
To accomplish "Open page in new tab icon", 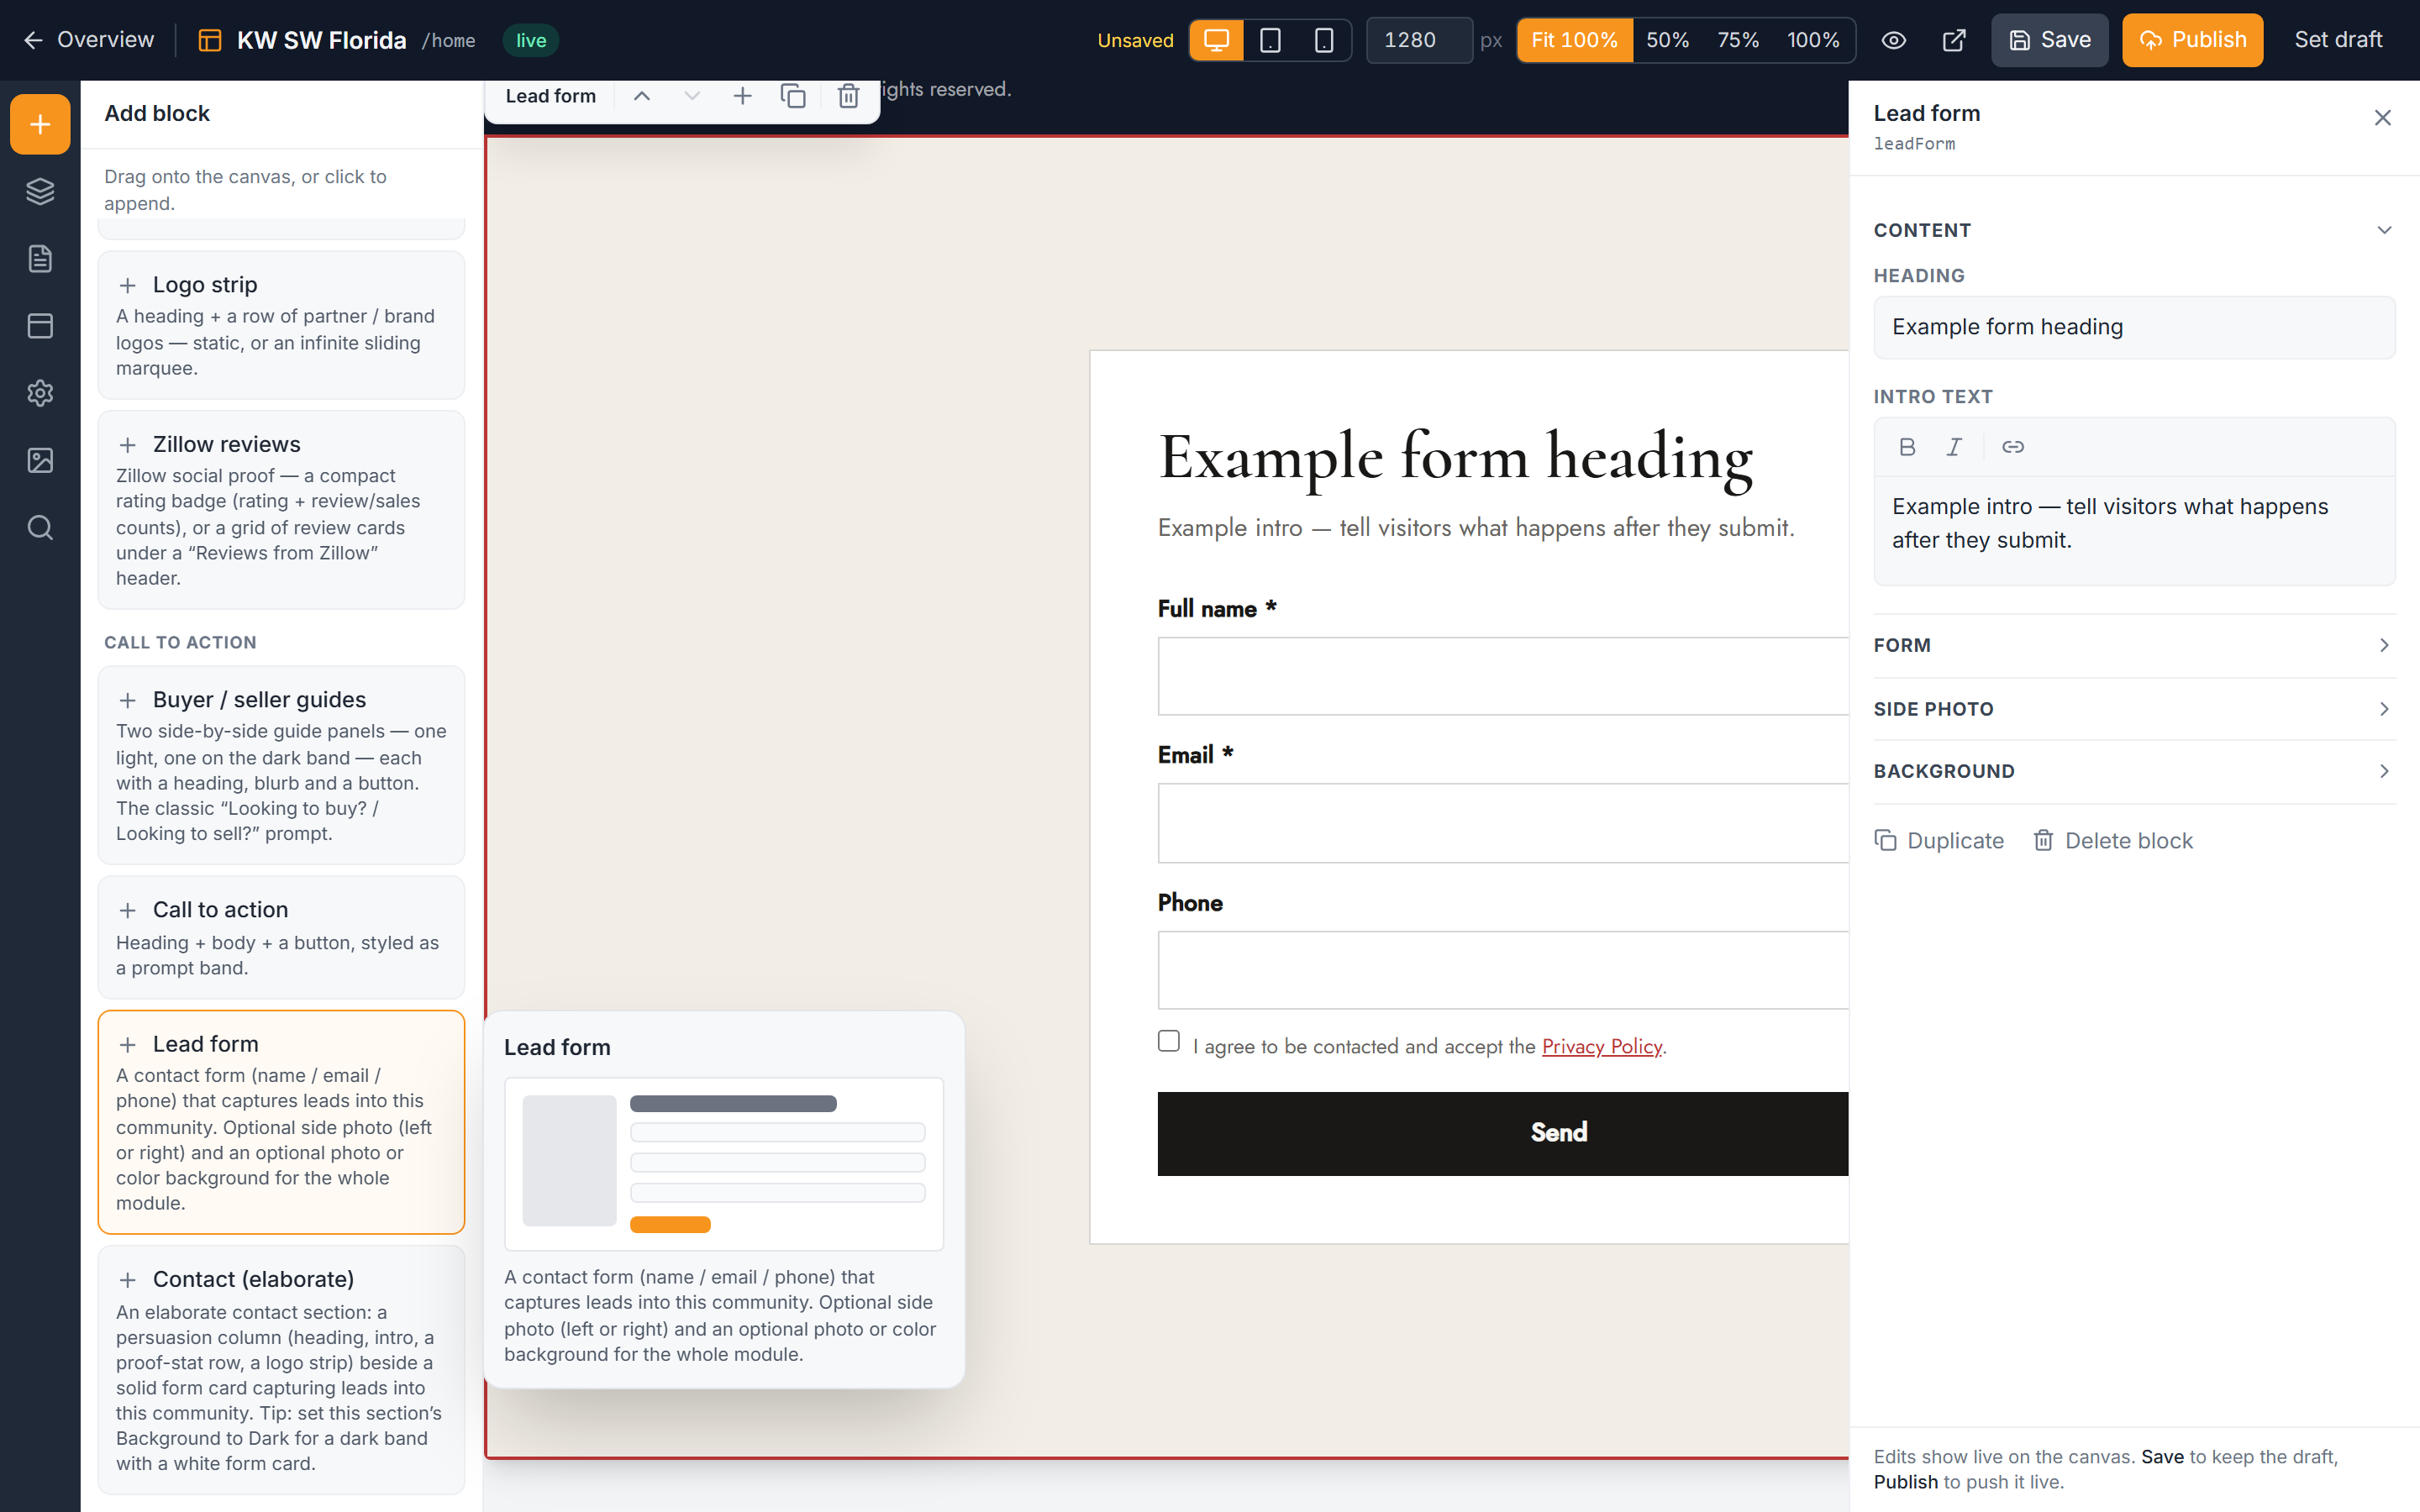I will 1954,40.
